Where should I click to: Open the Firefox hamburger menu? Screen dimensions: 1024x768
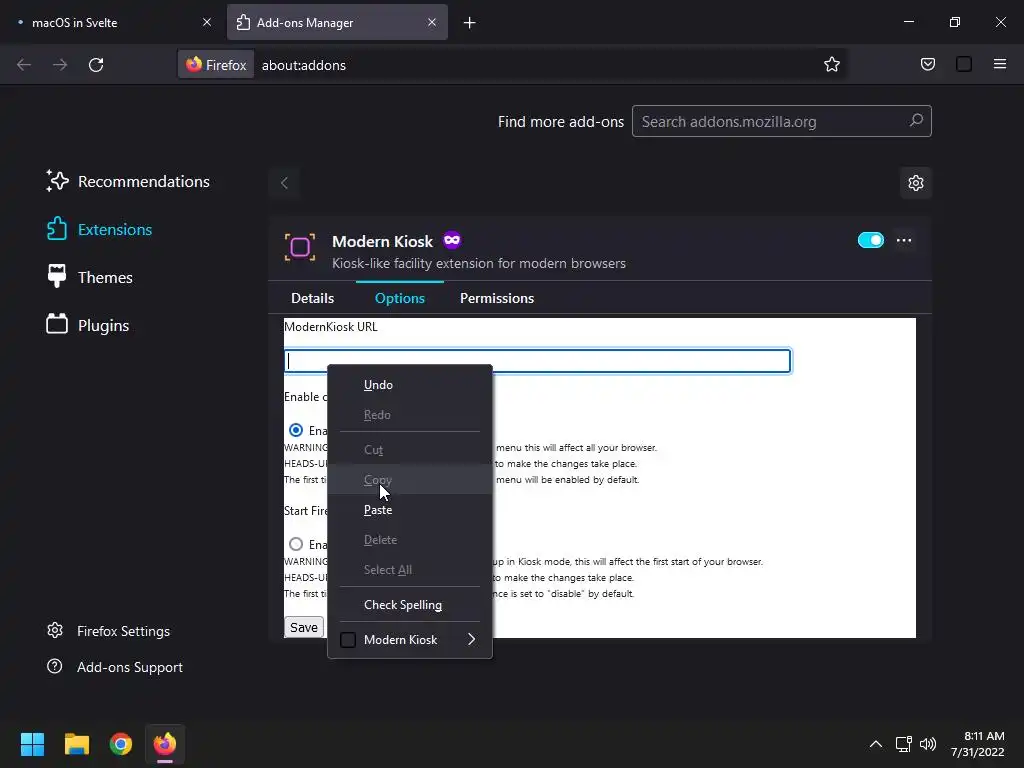pos(999,64)
